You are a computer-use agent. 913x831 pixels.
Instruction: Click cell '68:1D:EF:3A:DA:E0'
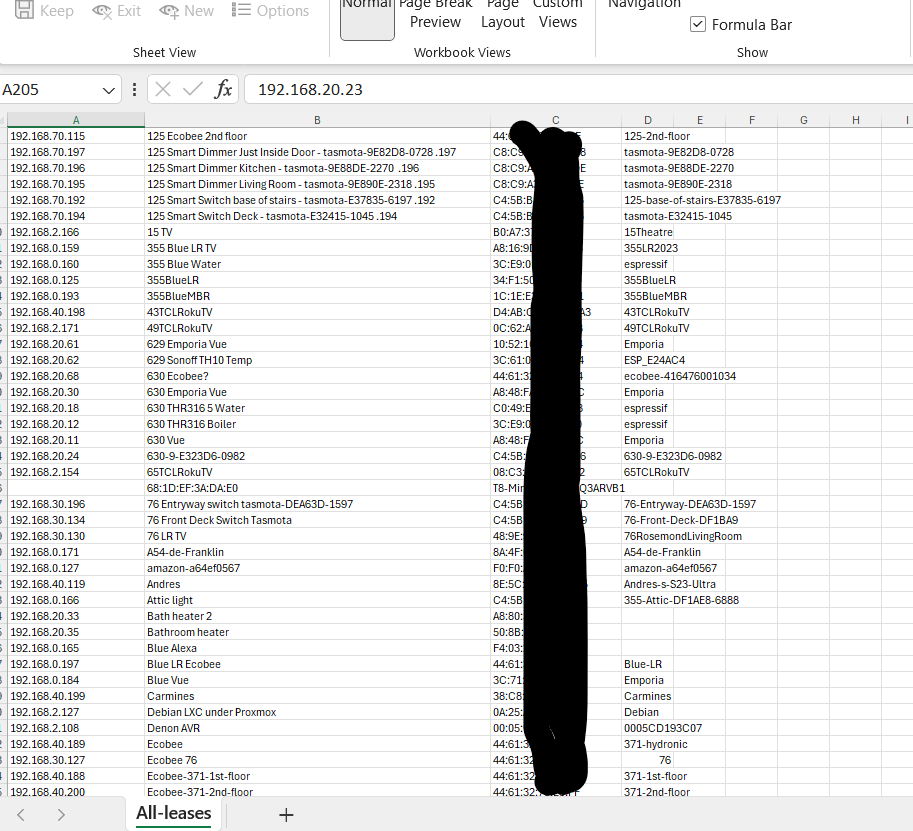click(x=317, y=489)
